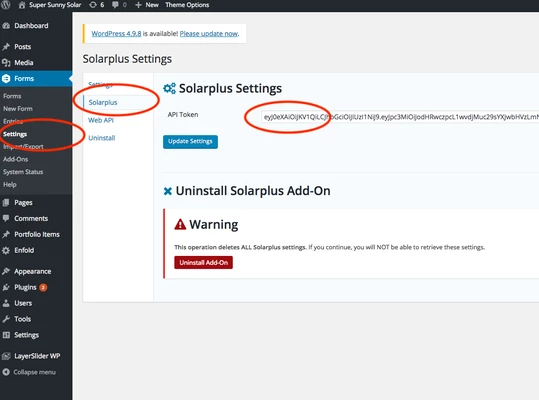
Task: Click the Comments bubble icon in sidebar
Action: (x=6, y=218)
